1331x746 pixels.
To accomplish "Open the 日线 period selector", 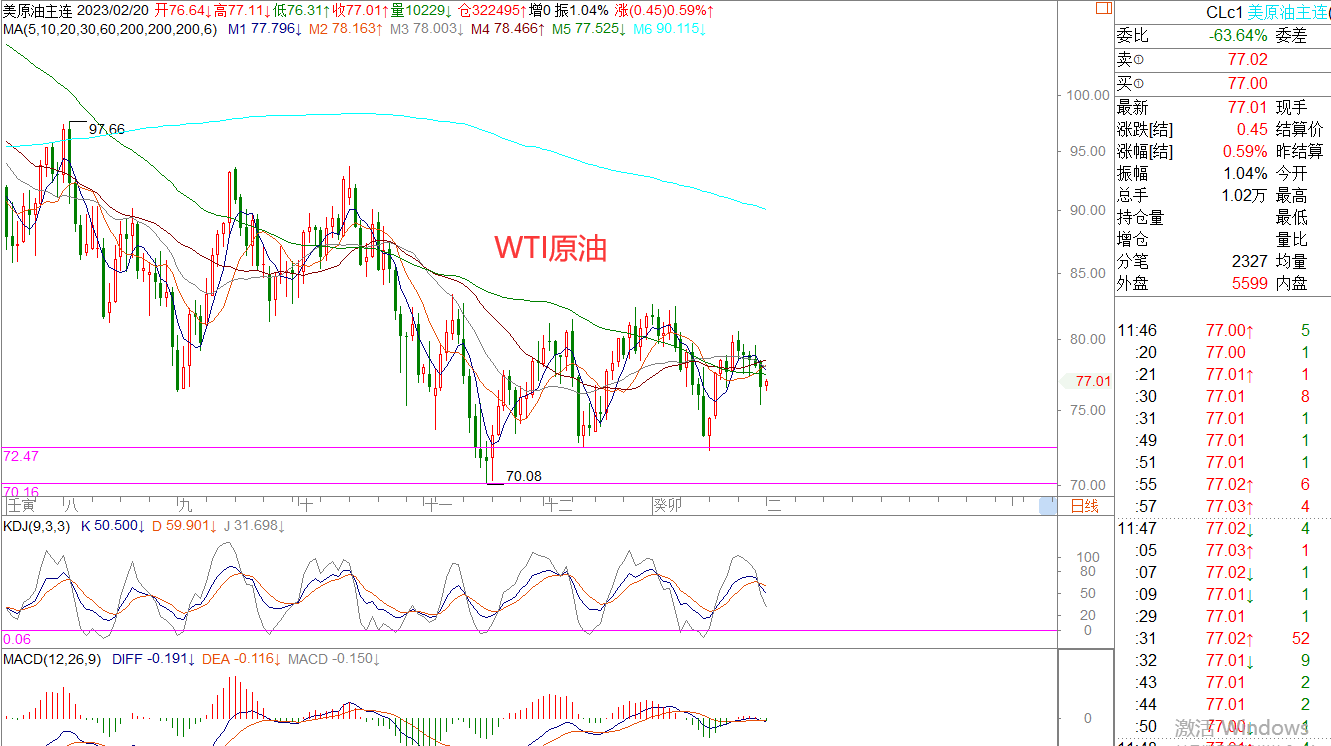I will (1083, 505).
